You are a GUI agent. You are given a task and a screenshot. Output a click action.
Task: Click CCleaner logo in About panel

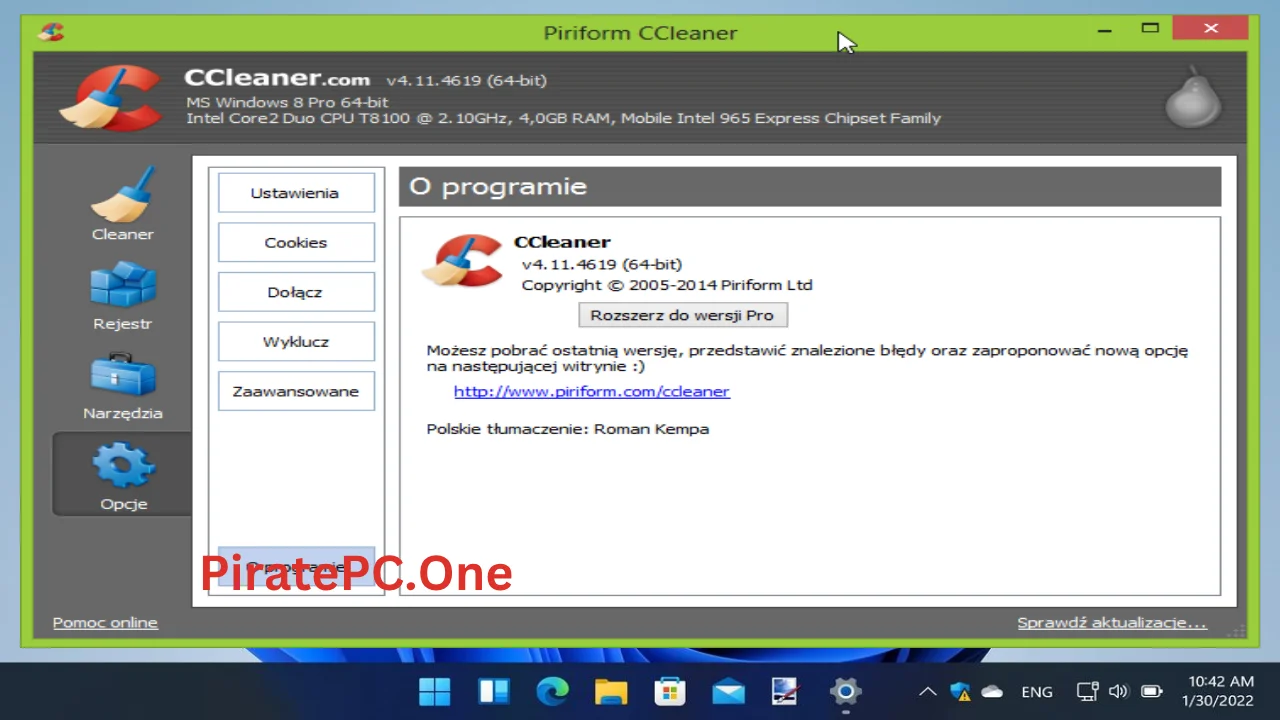coord(462,260)
